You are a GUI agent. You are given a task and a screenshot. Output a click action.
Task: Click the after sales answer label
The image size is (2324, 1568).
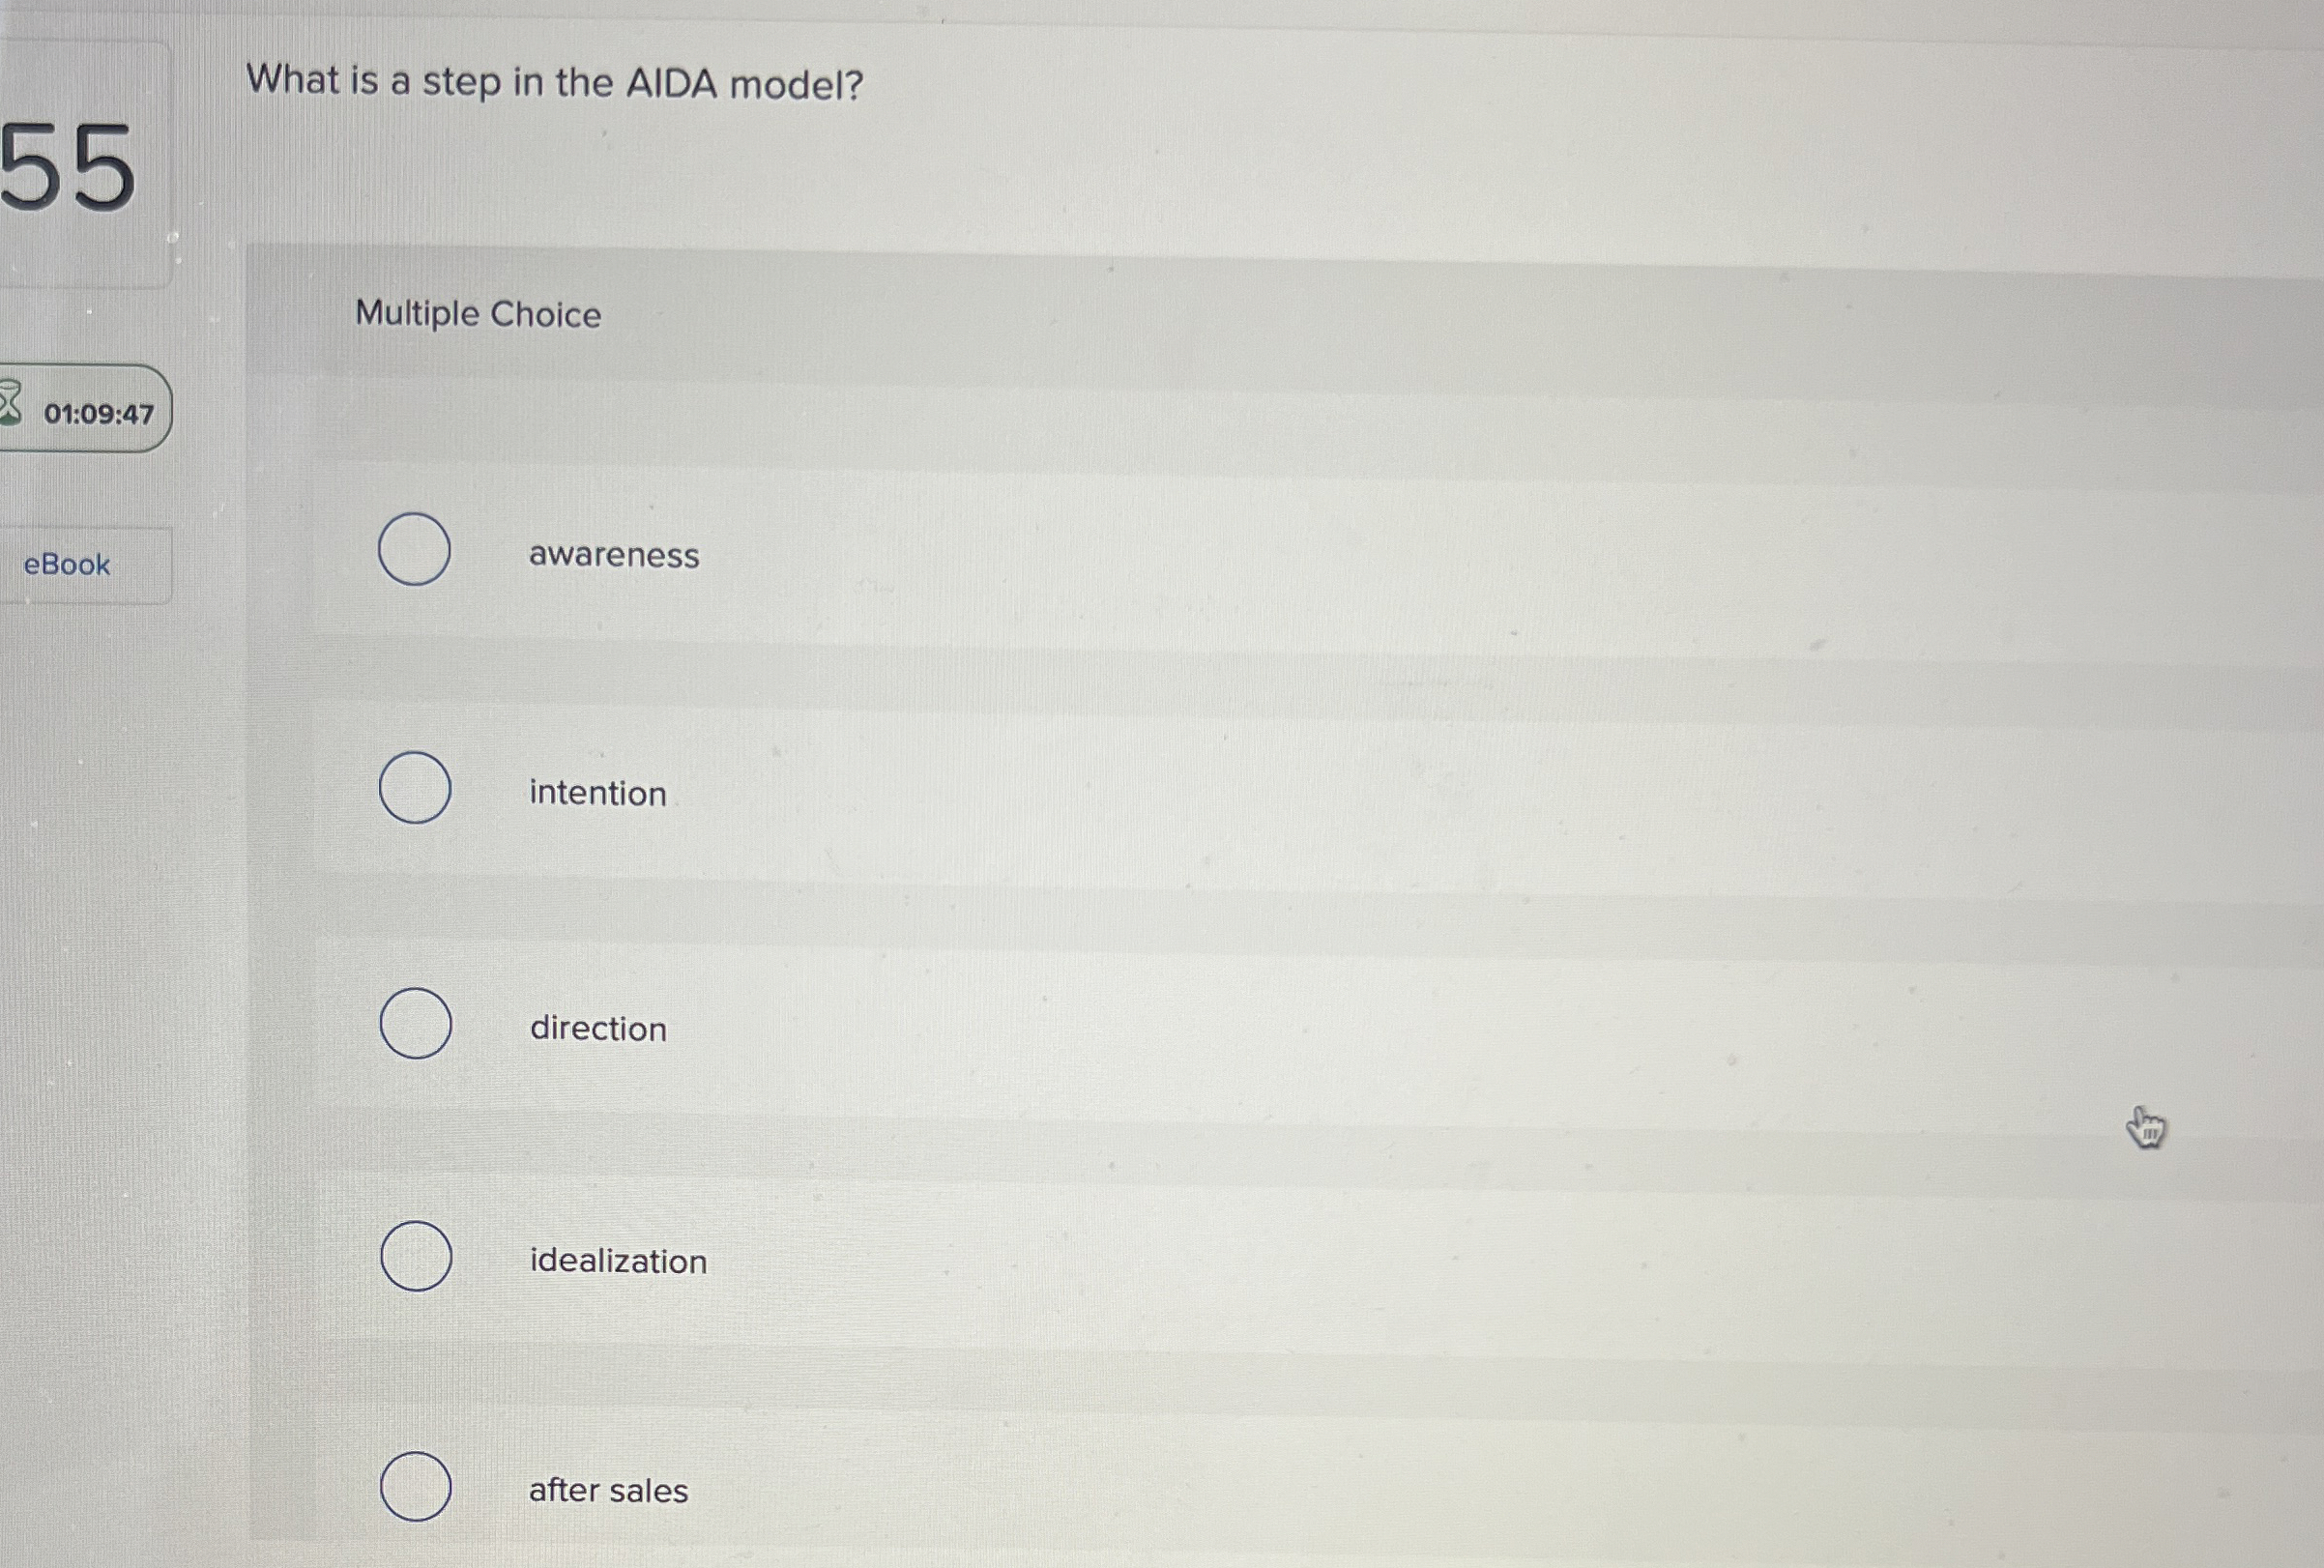[608, 1490]
